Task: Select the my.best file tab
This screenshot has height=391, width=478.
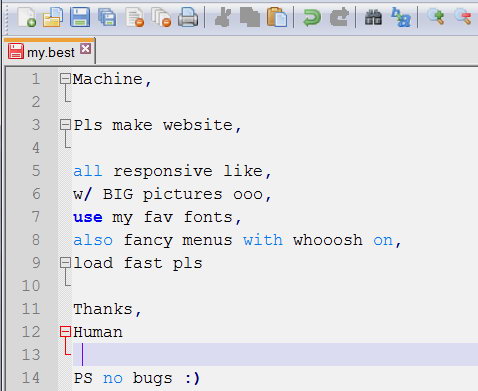Action: point(50,52)
